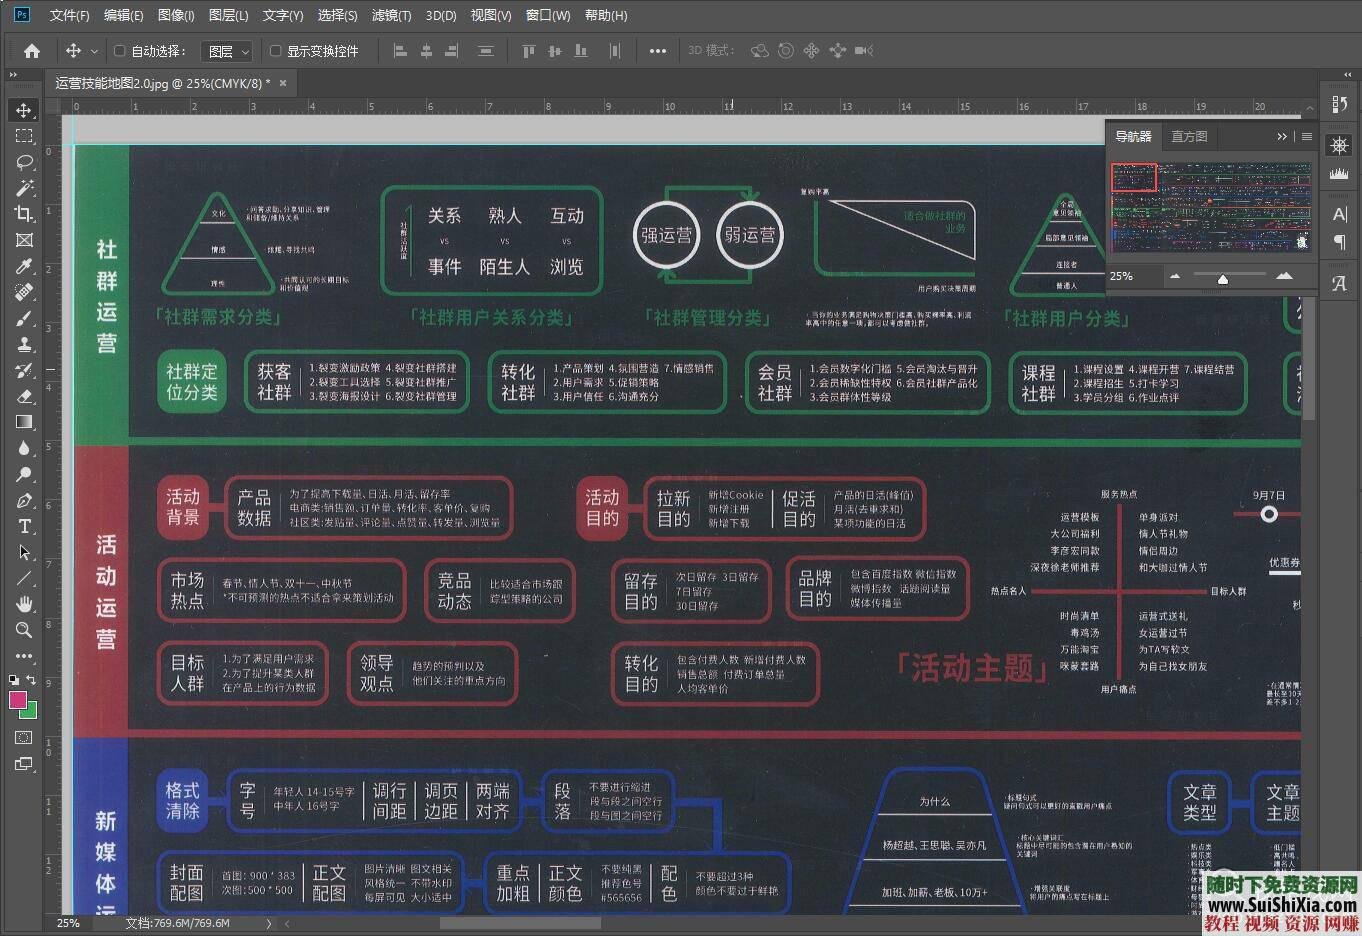This screenshot has height=936, width=1362.
Task: Choose the Eyedropper tool
Action: (24, 266)
